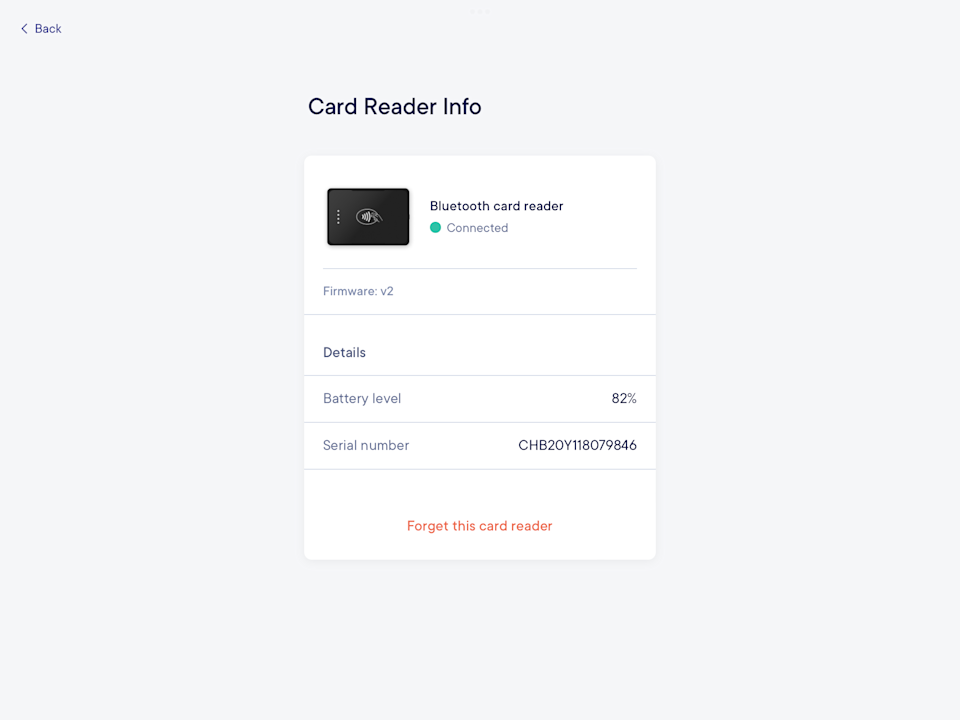Click Forget this card reader
Image resolution: width=960 pixels, height=720 pixels.
point(479,525)
